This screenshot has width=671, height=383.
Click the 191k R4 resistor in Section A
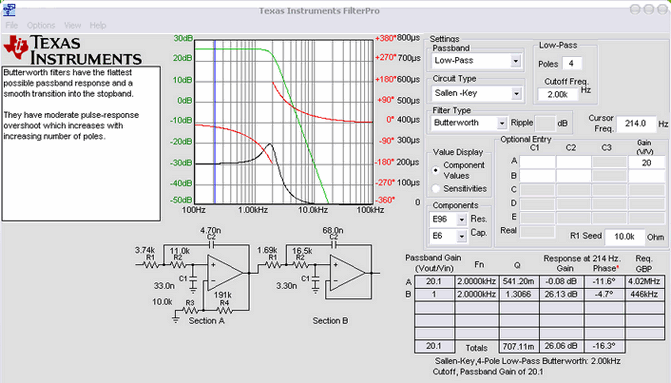(224, 310)
